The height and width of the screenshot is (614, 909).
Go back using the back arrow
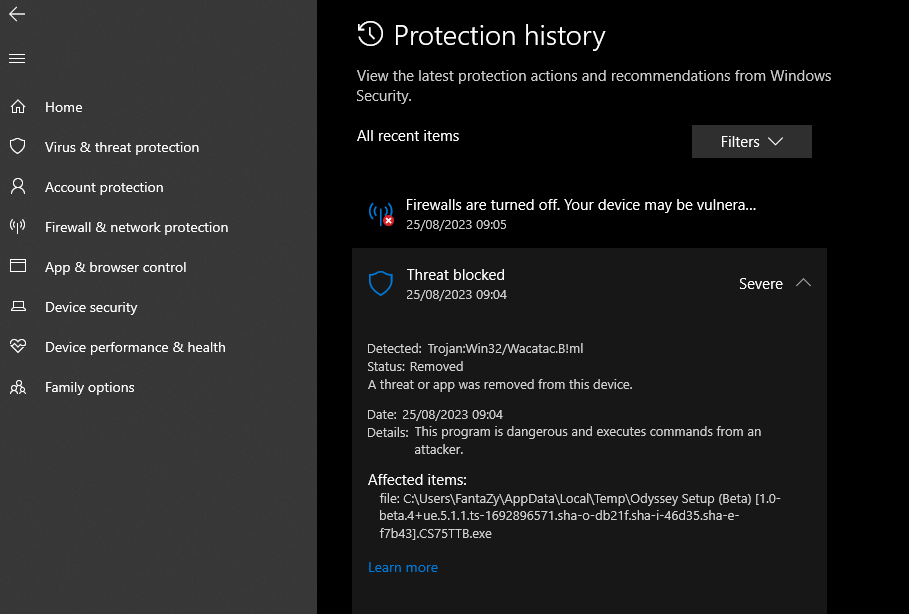click(x=17, y=14)
